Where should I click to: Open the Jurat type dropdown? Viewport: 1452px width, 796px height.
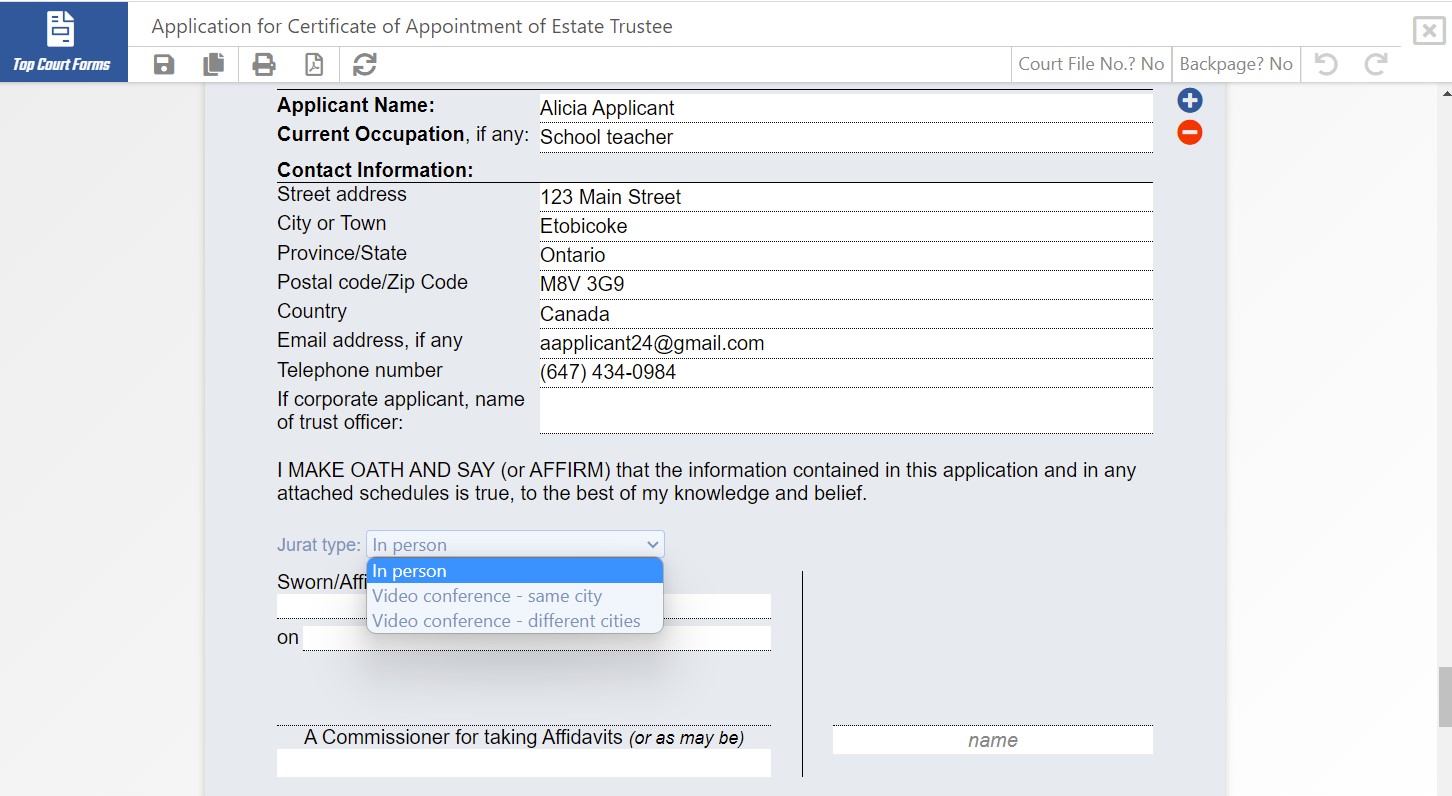[x=515, y=545]
